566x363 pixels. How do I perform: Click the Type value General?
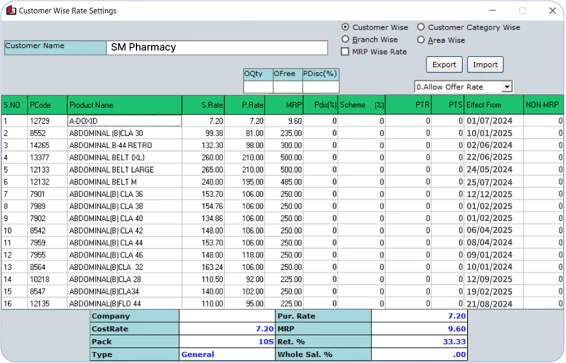pyautogui.click(x=227, y=354)
